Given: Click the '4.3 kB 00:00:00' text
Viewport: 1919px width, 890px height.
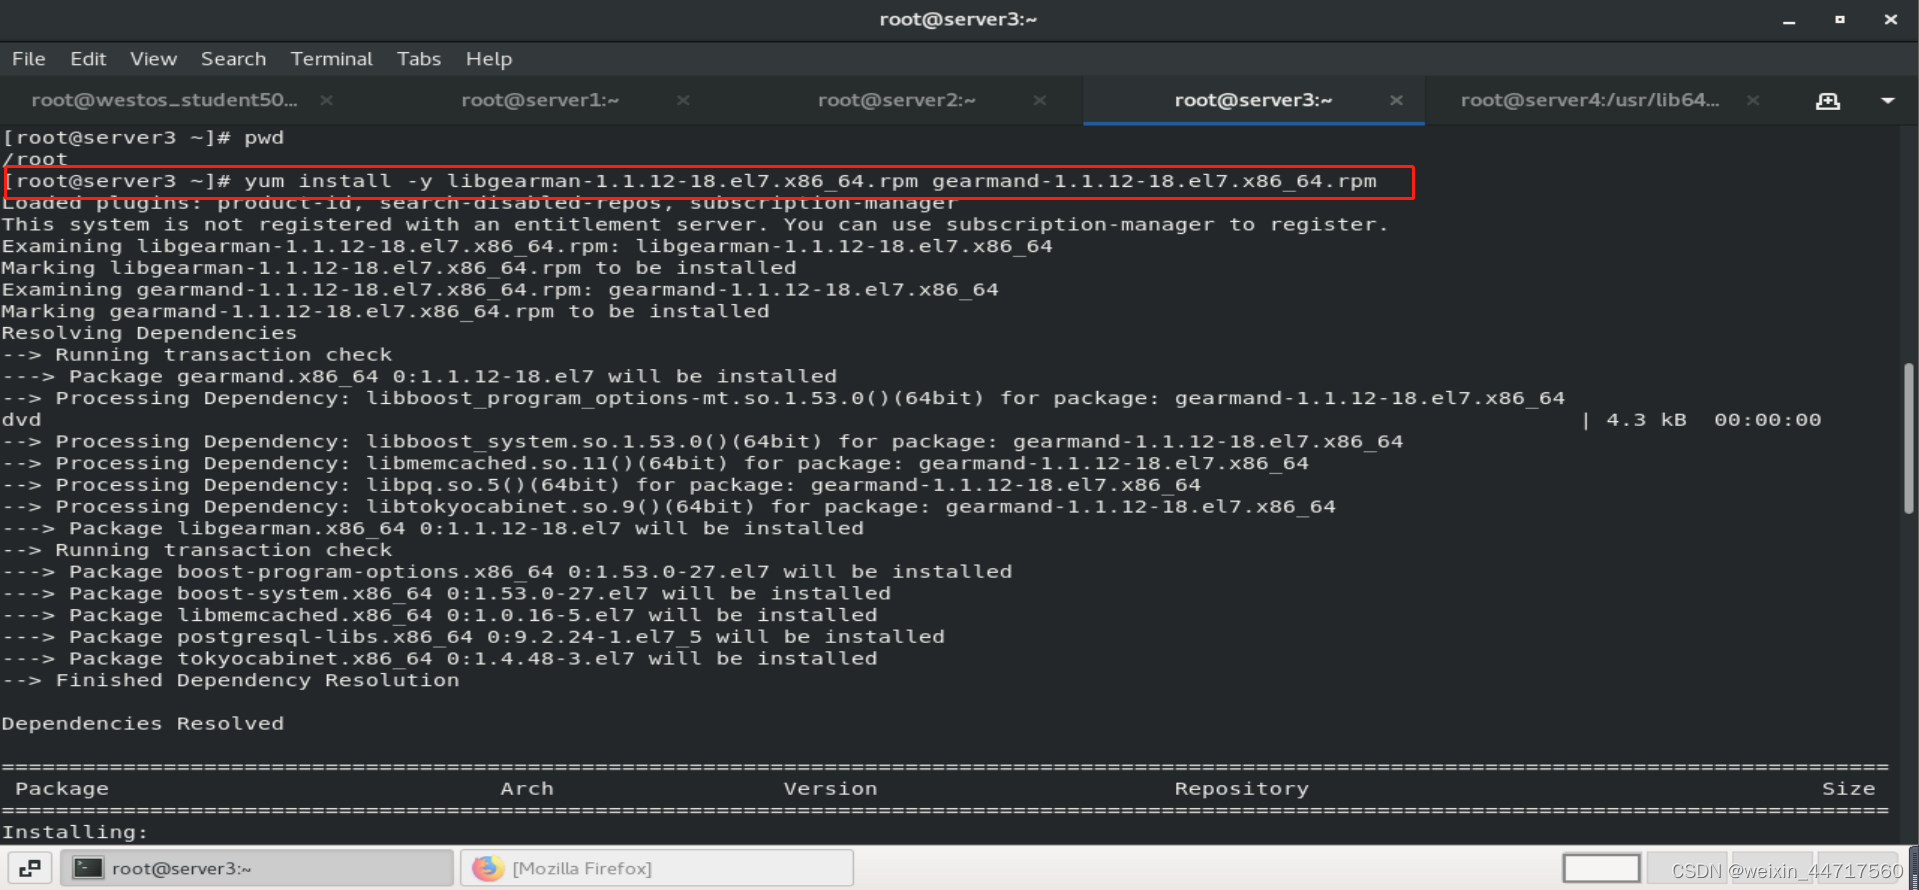Looking at the screenshot, I should click(x=1713, y=420).
